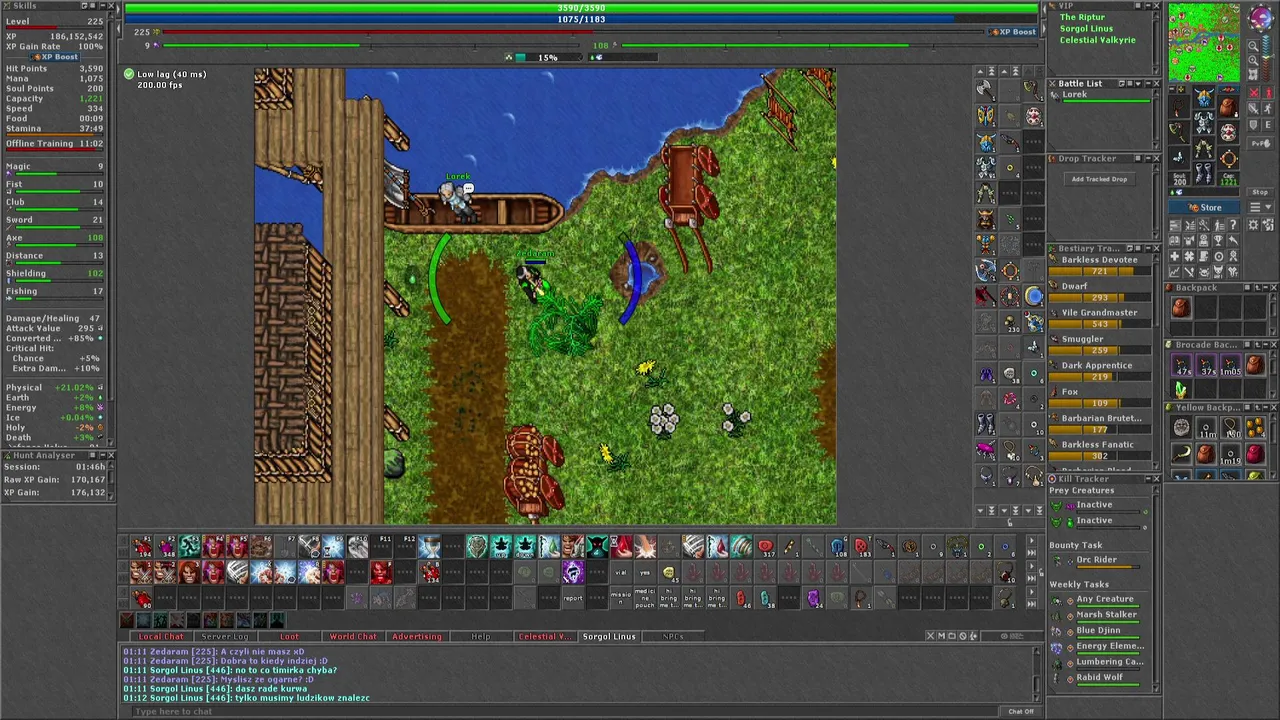
Task: Click the 1m05 cooldown item in Brocade Backpack
Action: [1230, 365]
